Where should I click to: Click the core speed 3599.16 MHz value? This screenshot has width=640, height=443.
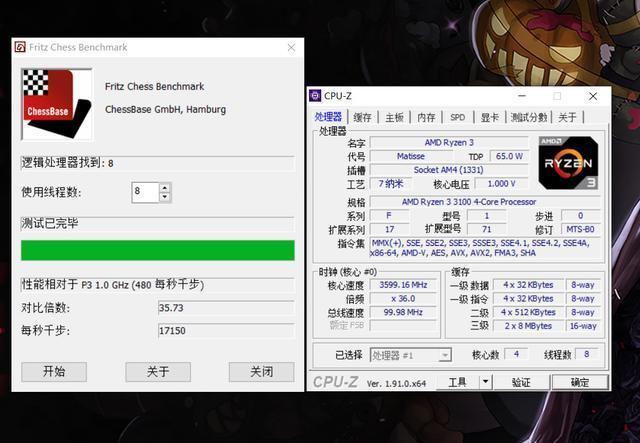point(403,285)
